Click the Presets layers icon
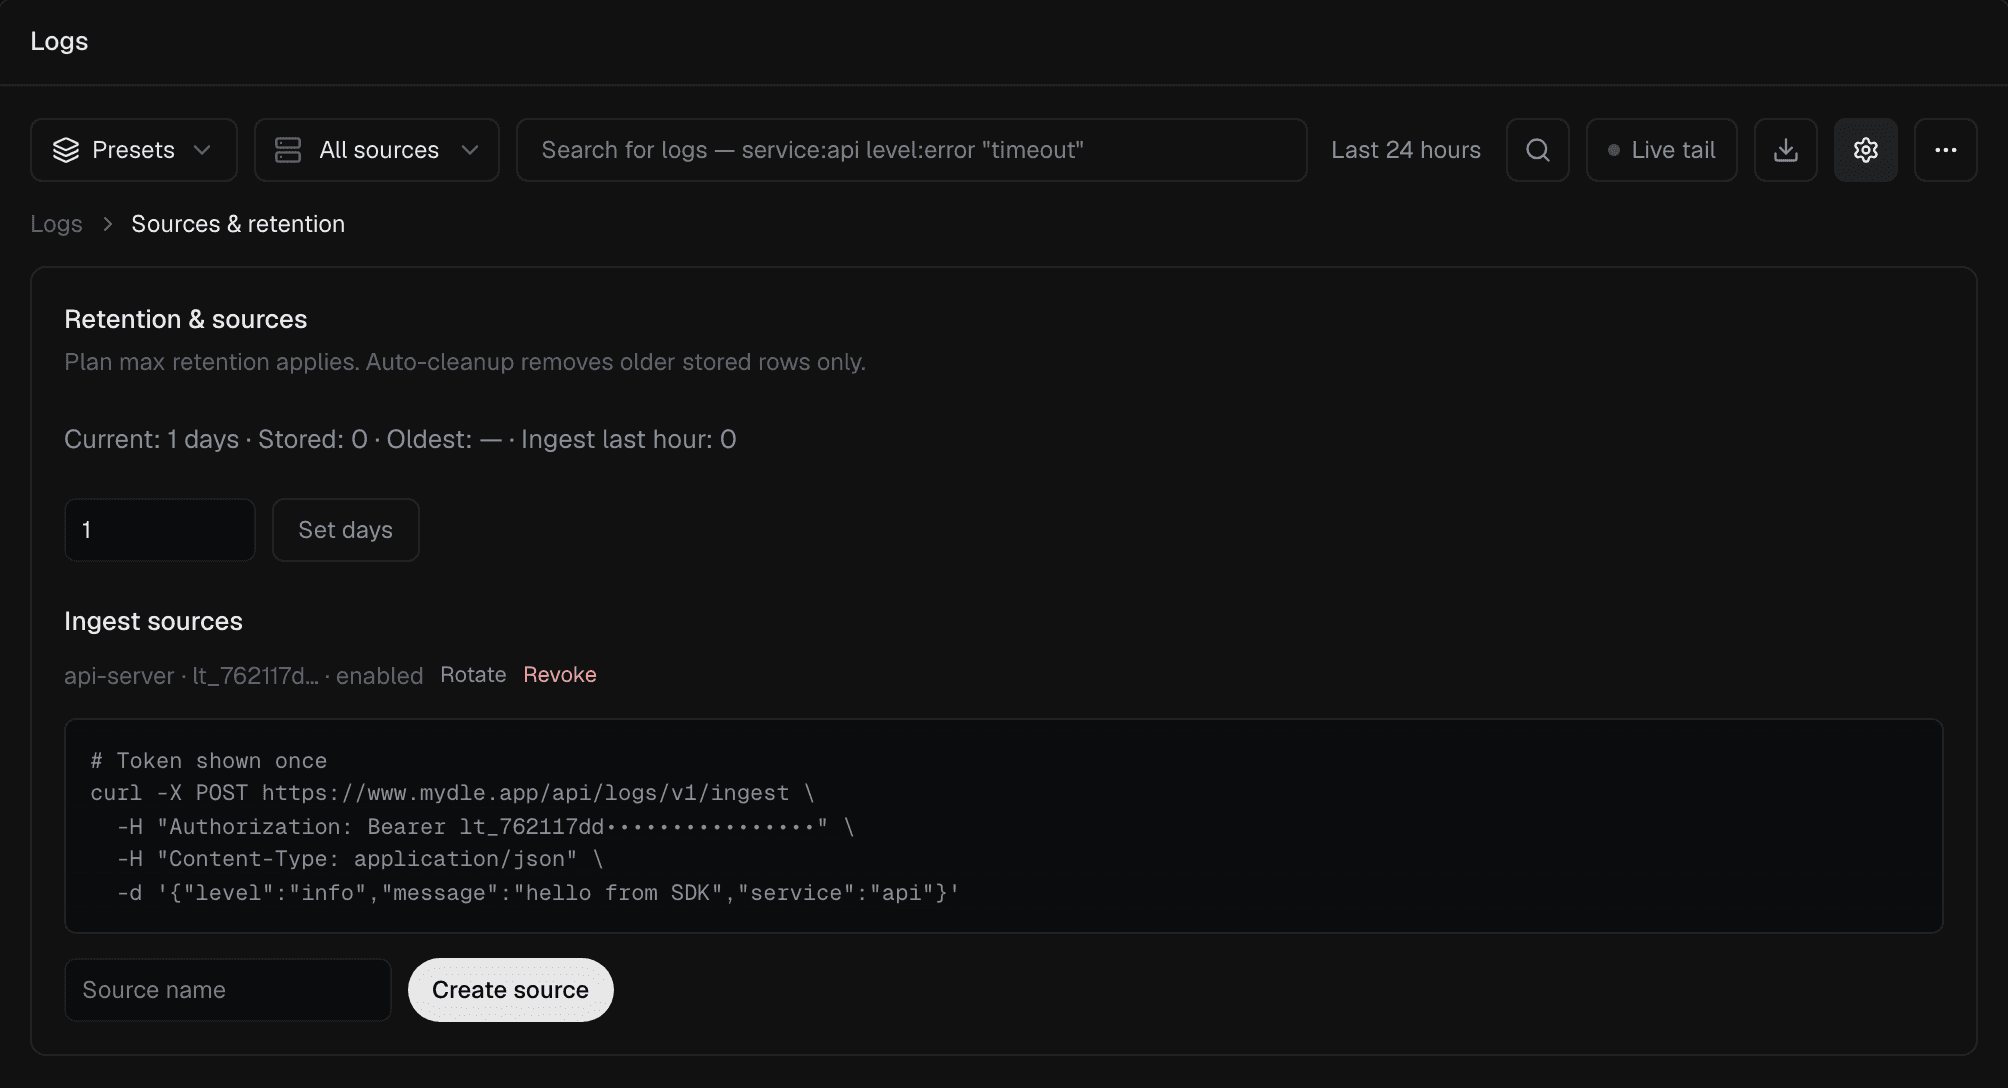The height and width of the screenshot is (1088, 2008). point(66,150)
